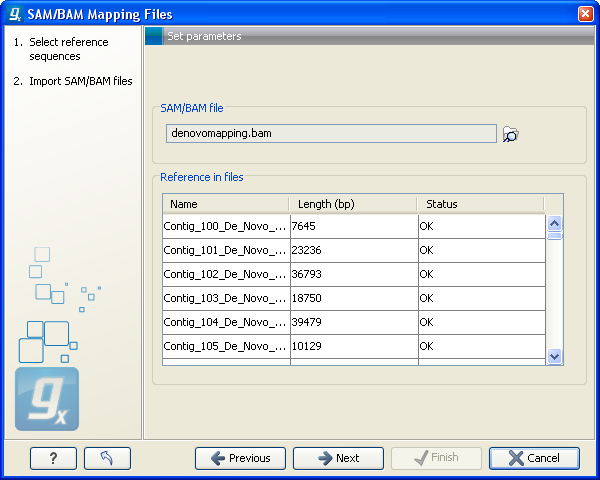Click the reset arrow button beside help

tap(107, 458)
